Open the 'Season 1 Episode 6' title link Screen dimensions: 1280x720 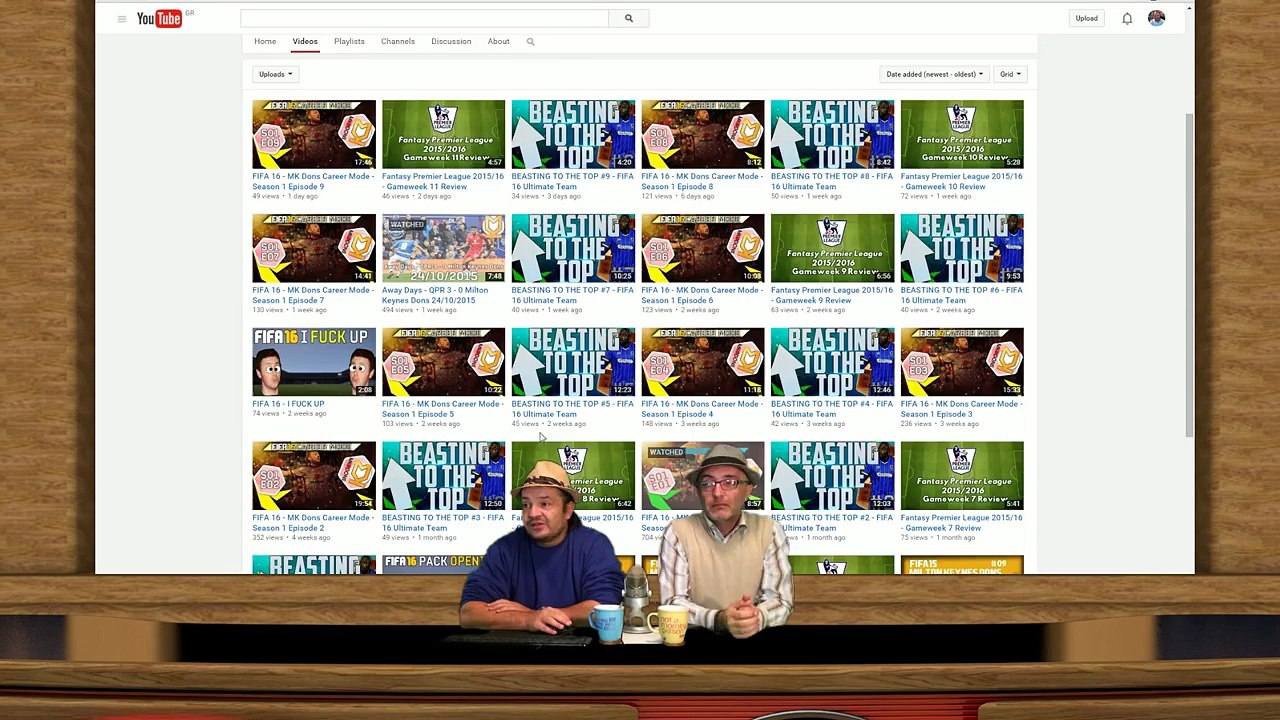[702, 295]
